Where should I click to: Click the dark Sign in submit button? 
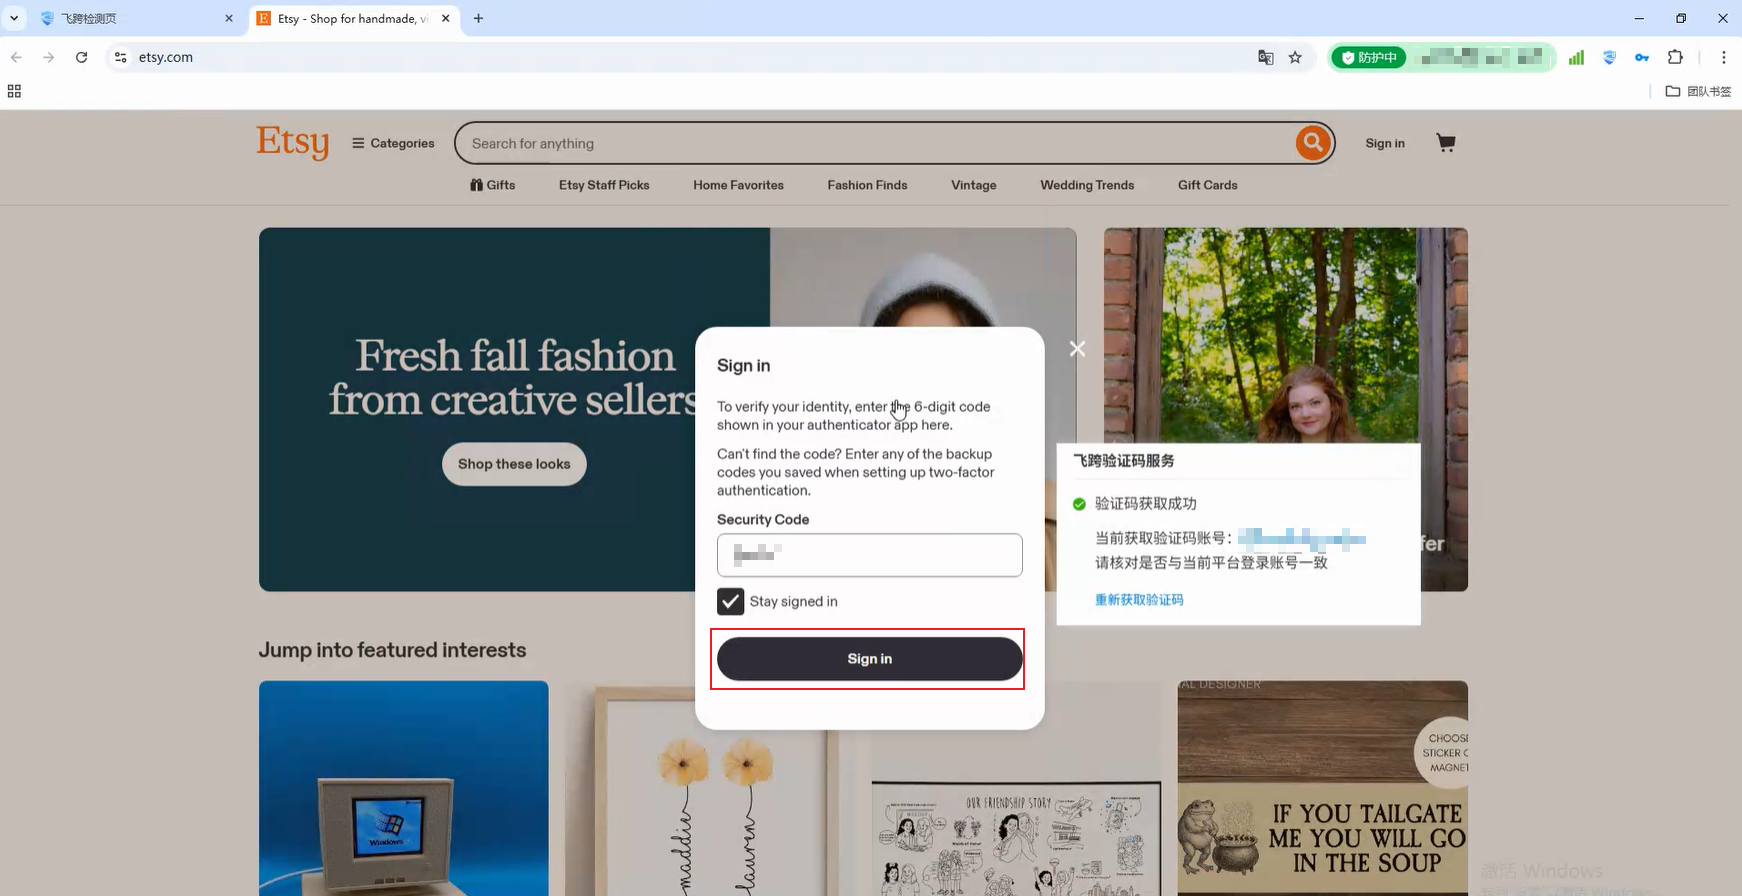(870, 659)
